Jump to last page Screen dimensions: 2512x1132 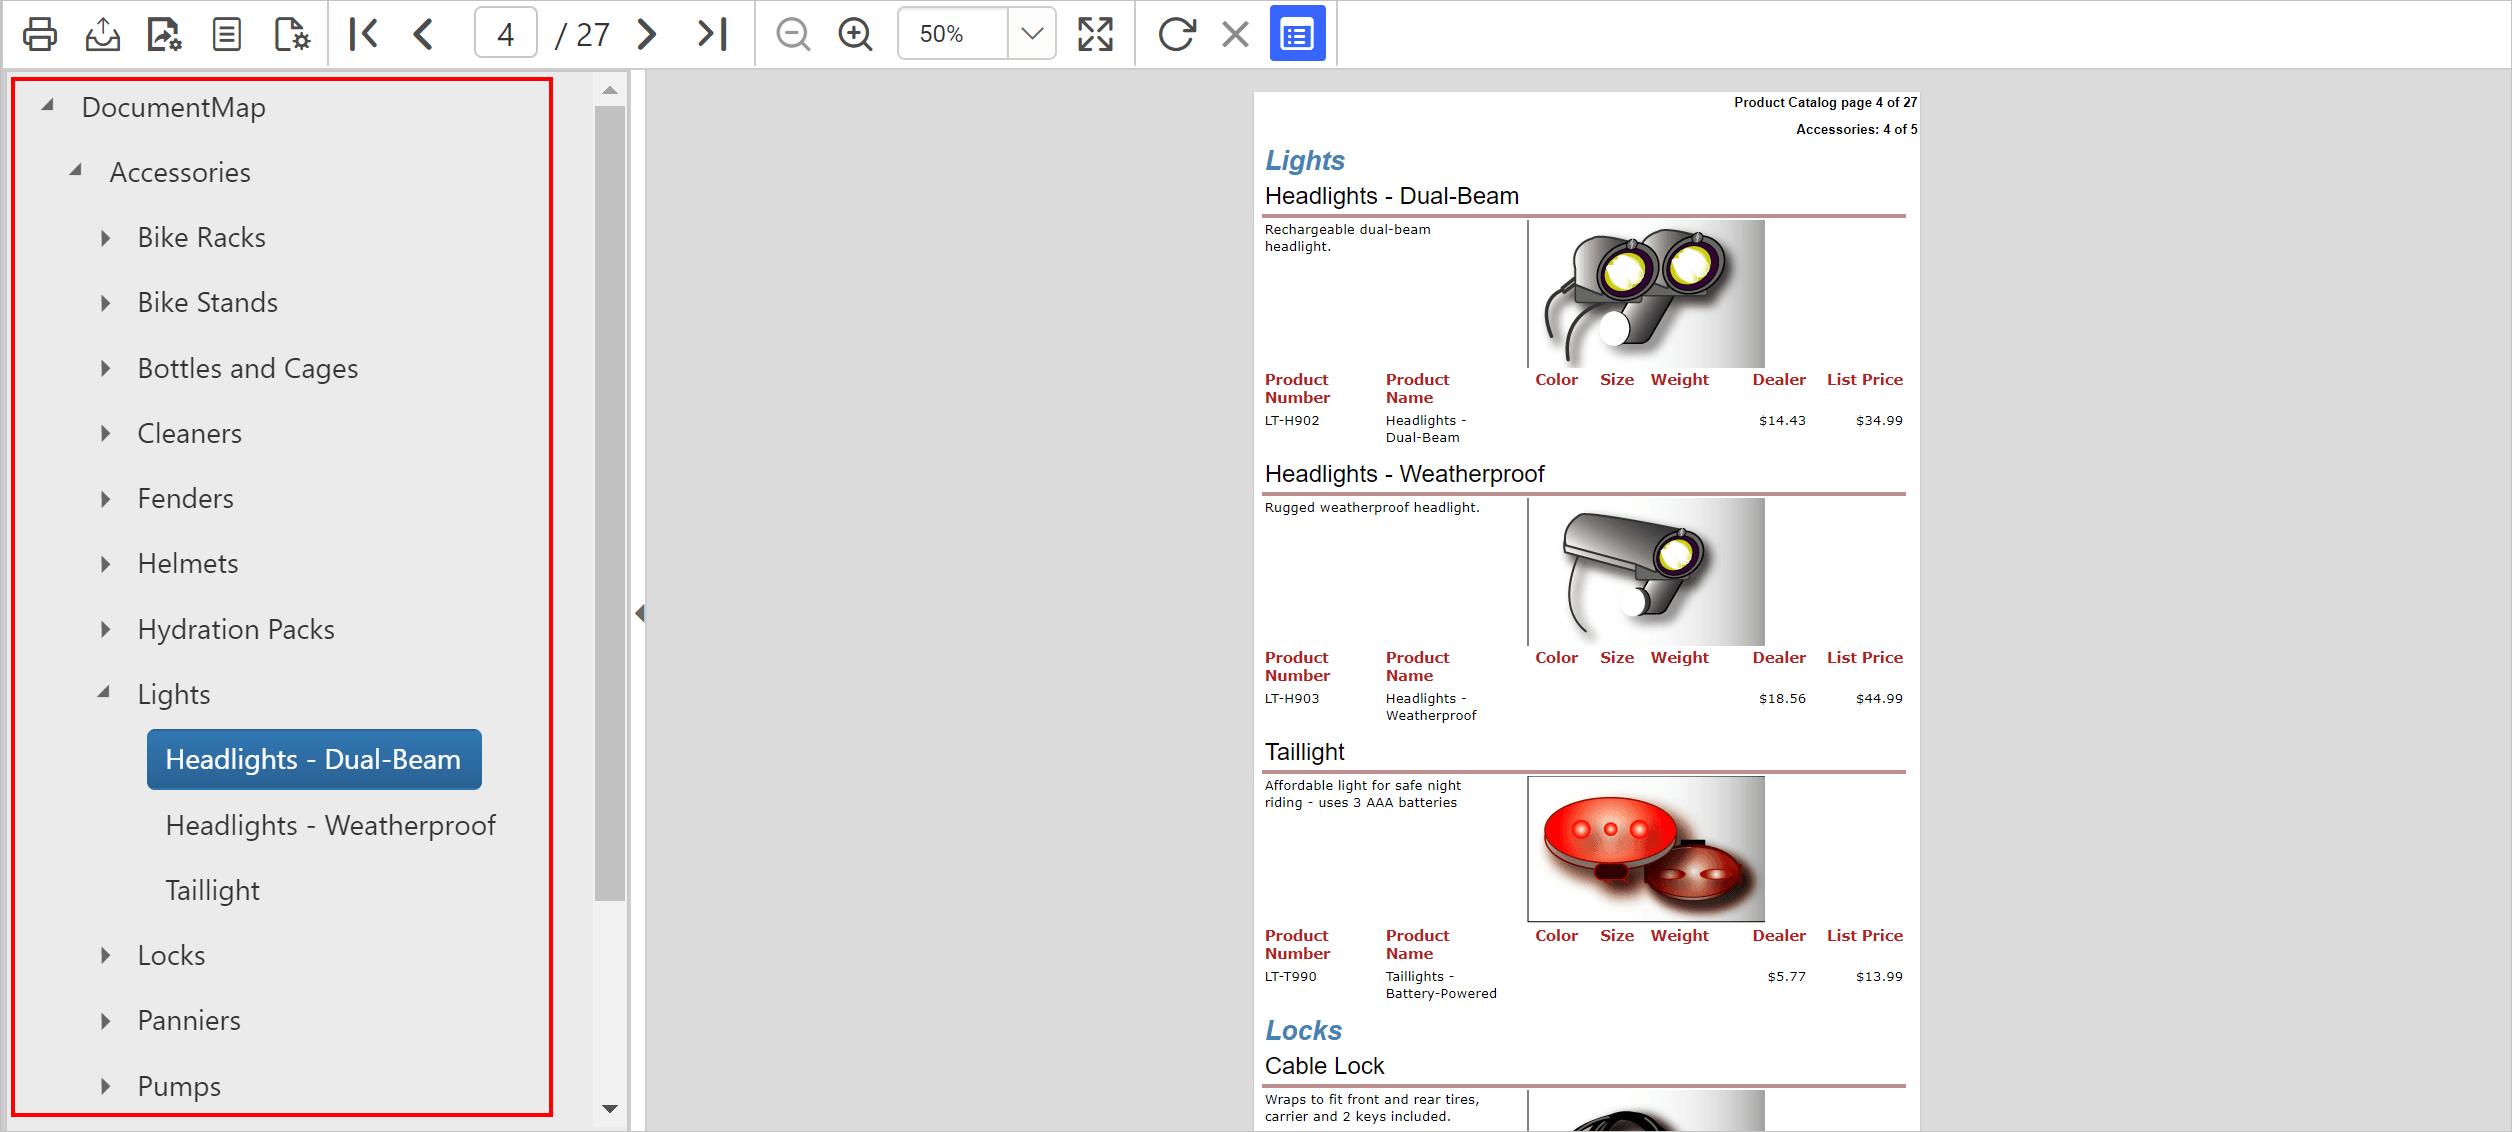[712, 34]
